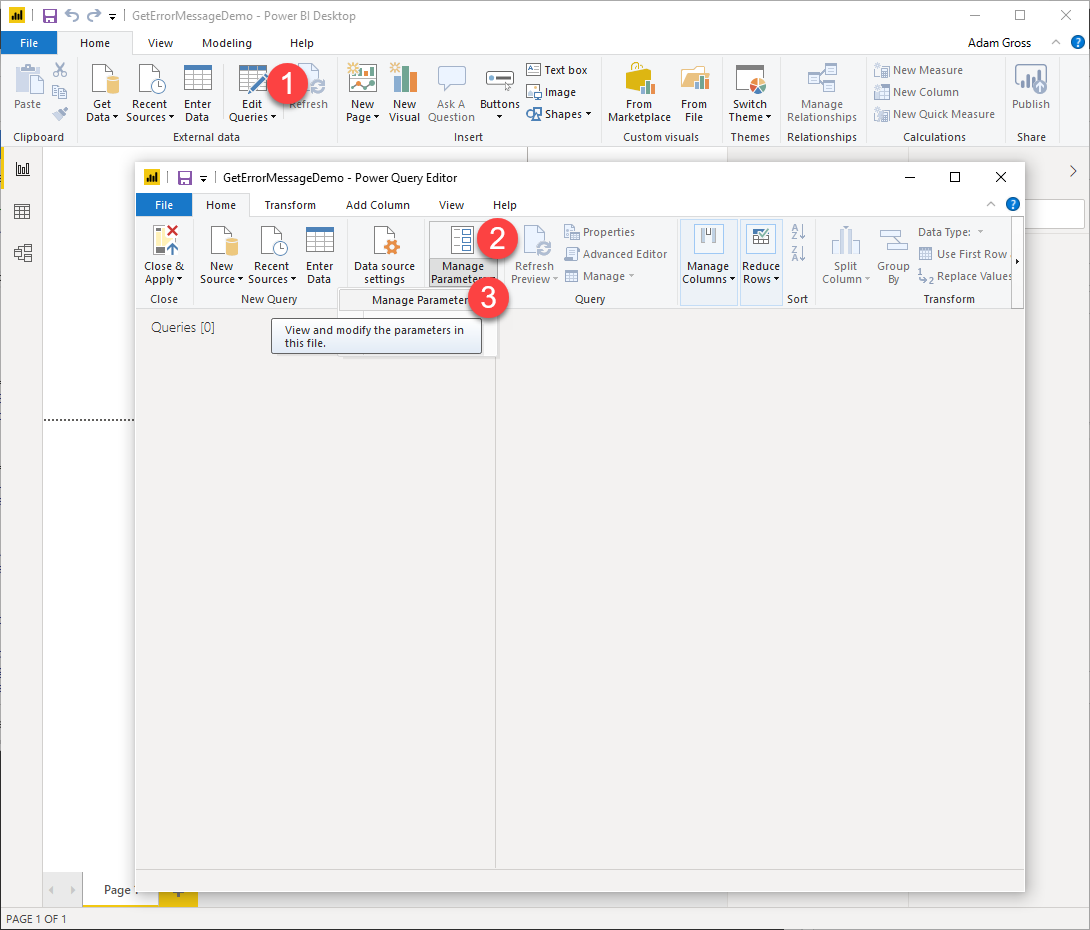
Task: Open Advanced Editor in Query group
Action: [616, 254]
